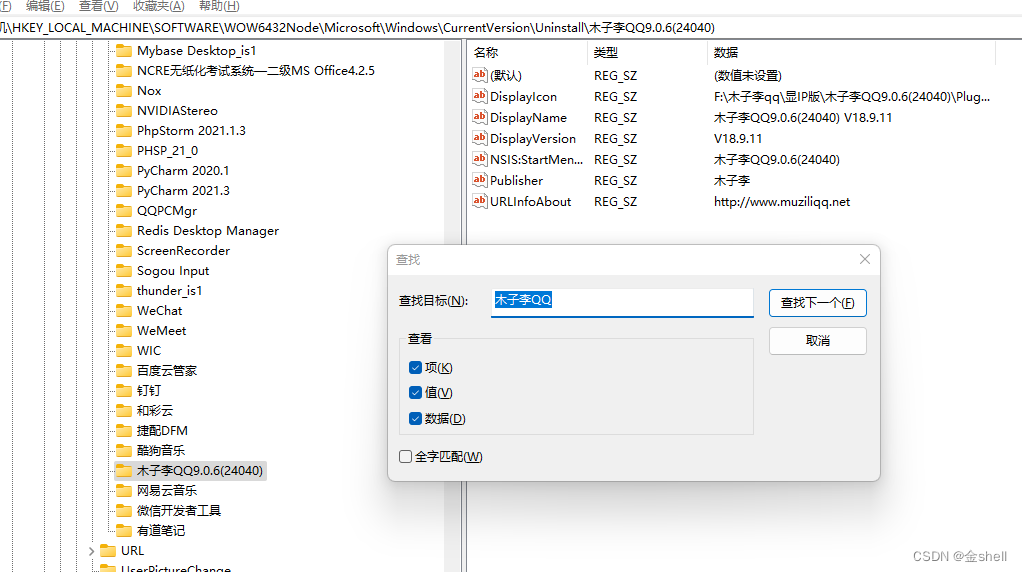The image size is (1022, 572).
Task: Select the 酷狗音乐 key
Action: tap(160, 451)
